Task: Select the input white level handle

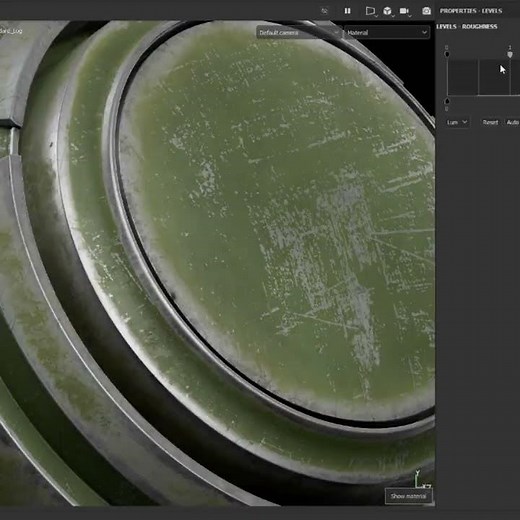Action: click(x=510, y=54)
